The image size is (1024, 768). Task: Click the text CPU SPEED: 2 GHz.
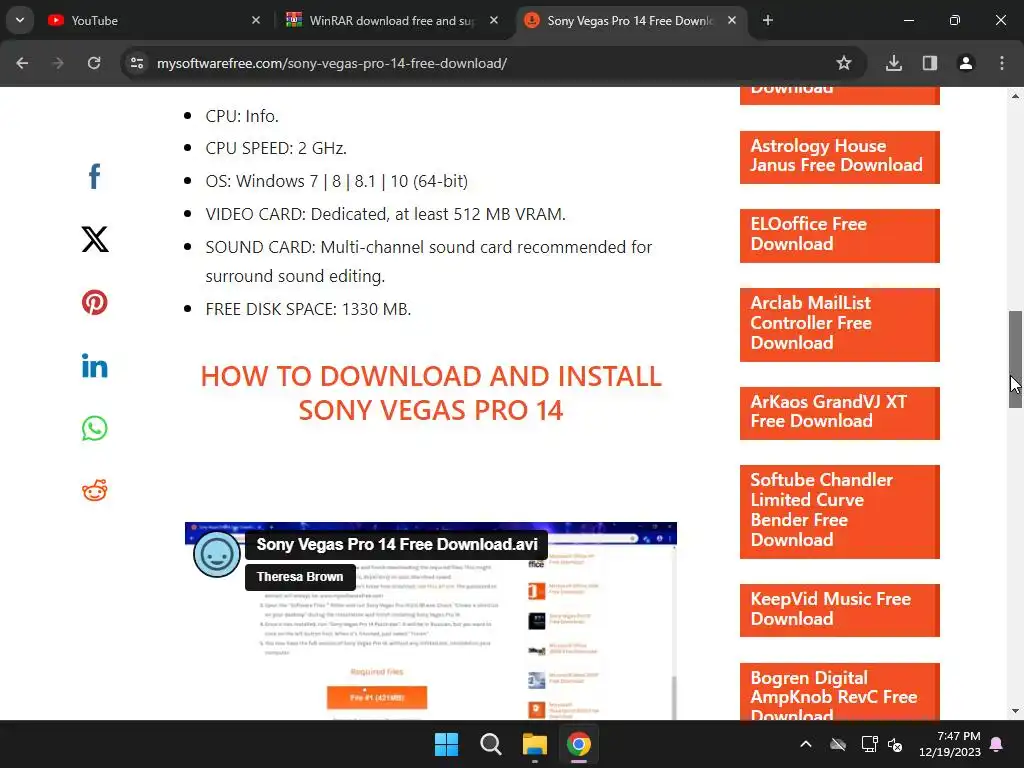[276, 148]
